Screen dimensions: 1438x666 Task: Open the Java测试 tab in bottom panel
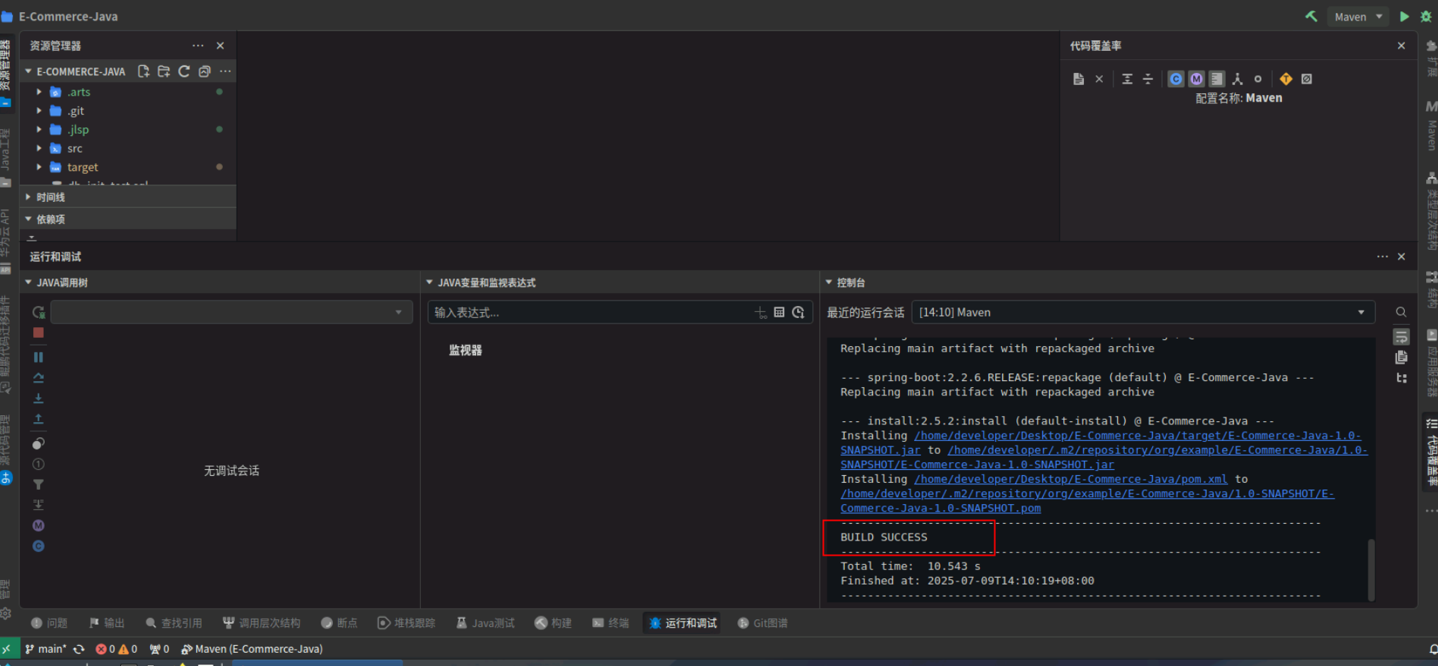(x=484, y=623)
